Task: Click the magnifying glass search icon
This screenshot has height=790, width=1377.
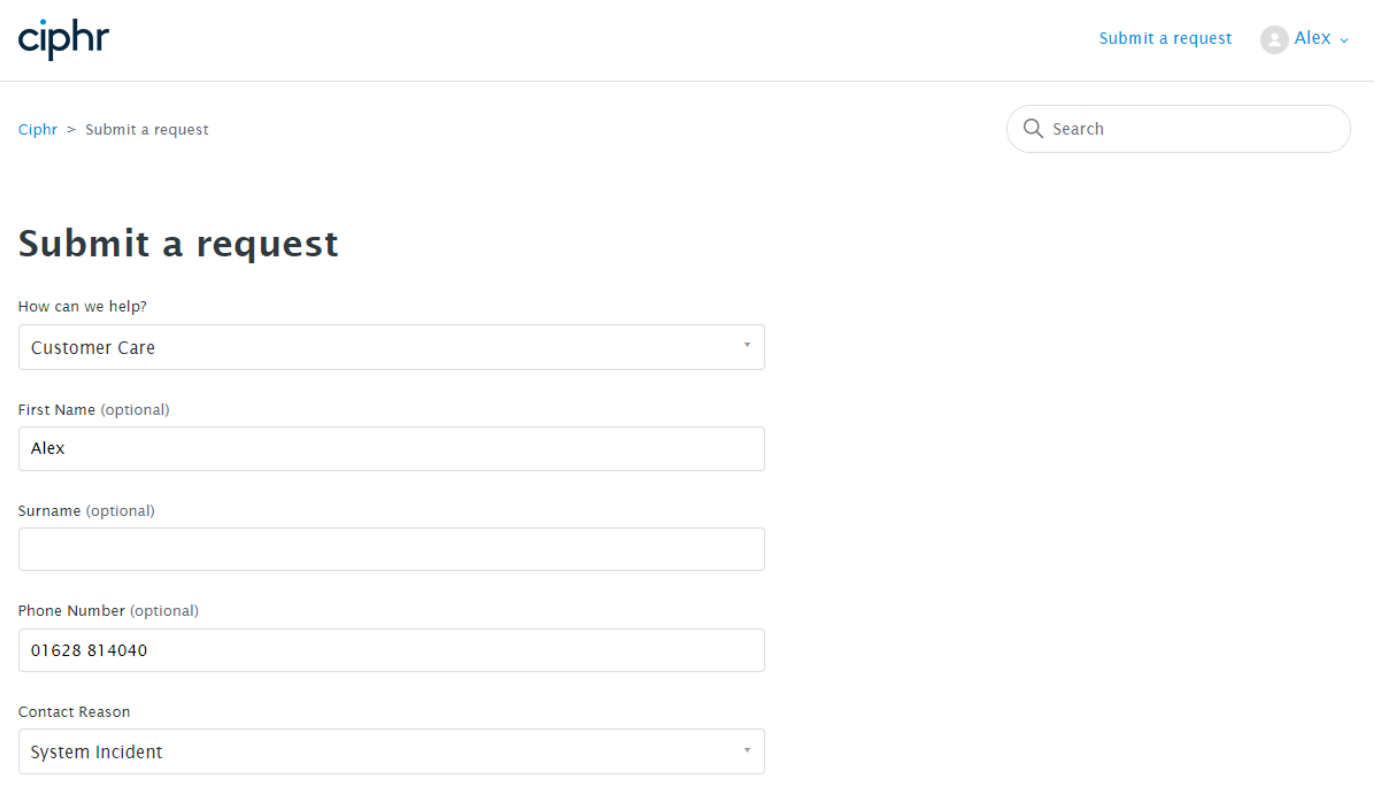Action: (1033, 128)
